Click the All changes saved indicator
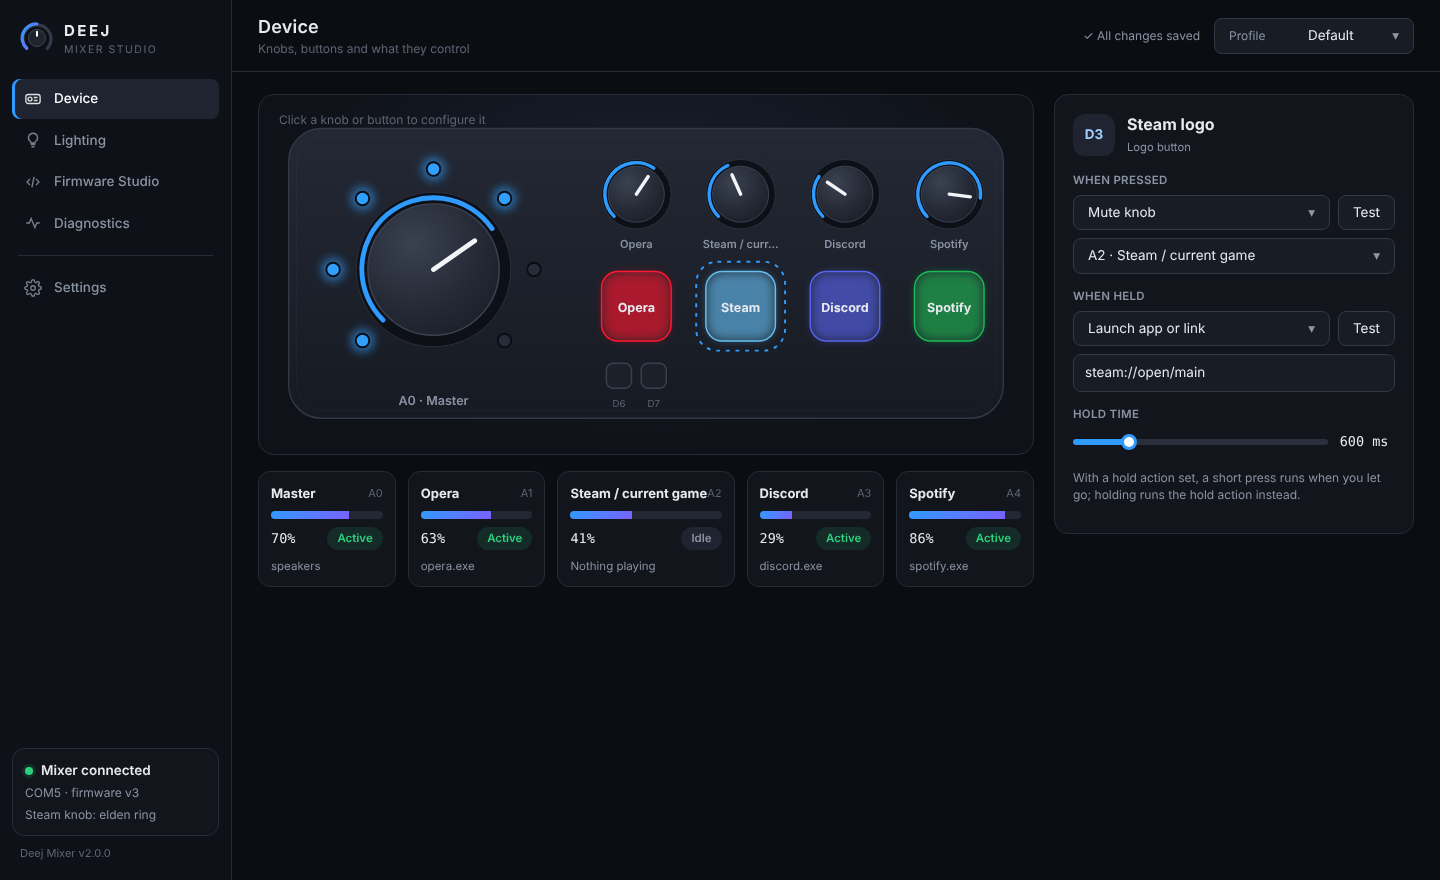Screen dimensions: 1440x880 1142,36
